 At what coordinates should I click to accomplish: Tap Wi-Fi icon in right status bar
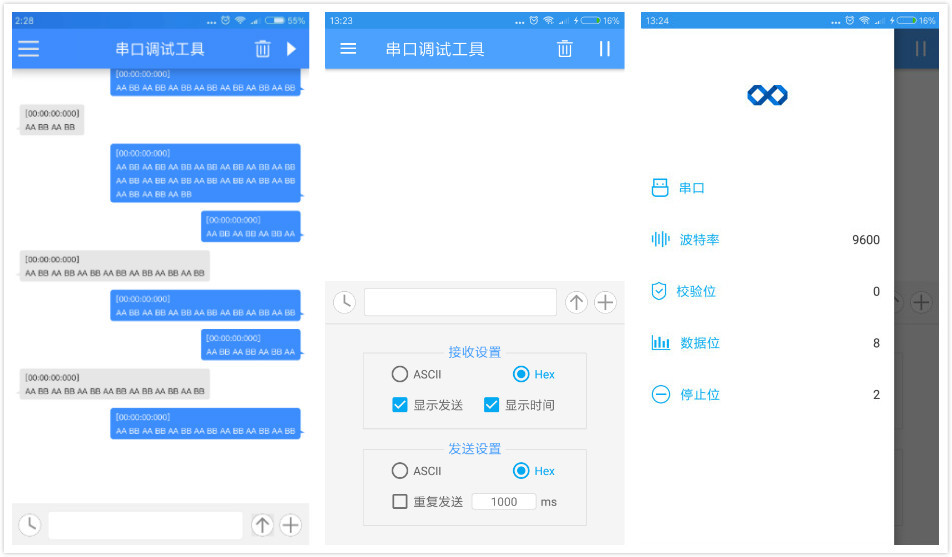[864, 20]
